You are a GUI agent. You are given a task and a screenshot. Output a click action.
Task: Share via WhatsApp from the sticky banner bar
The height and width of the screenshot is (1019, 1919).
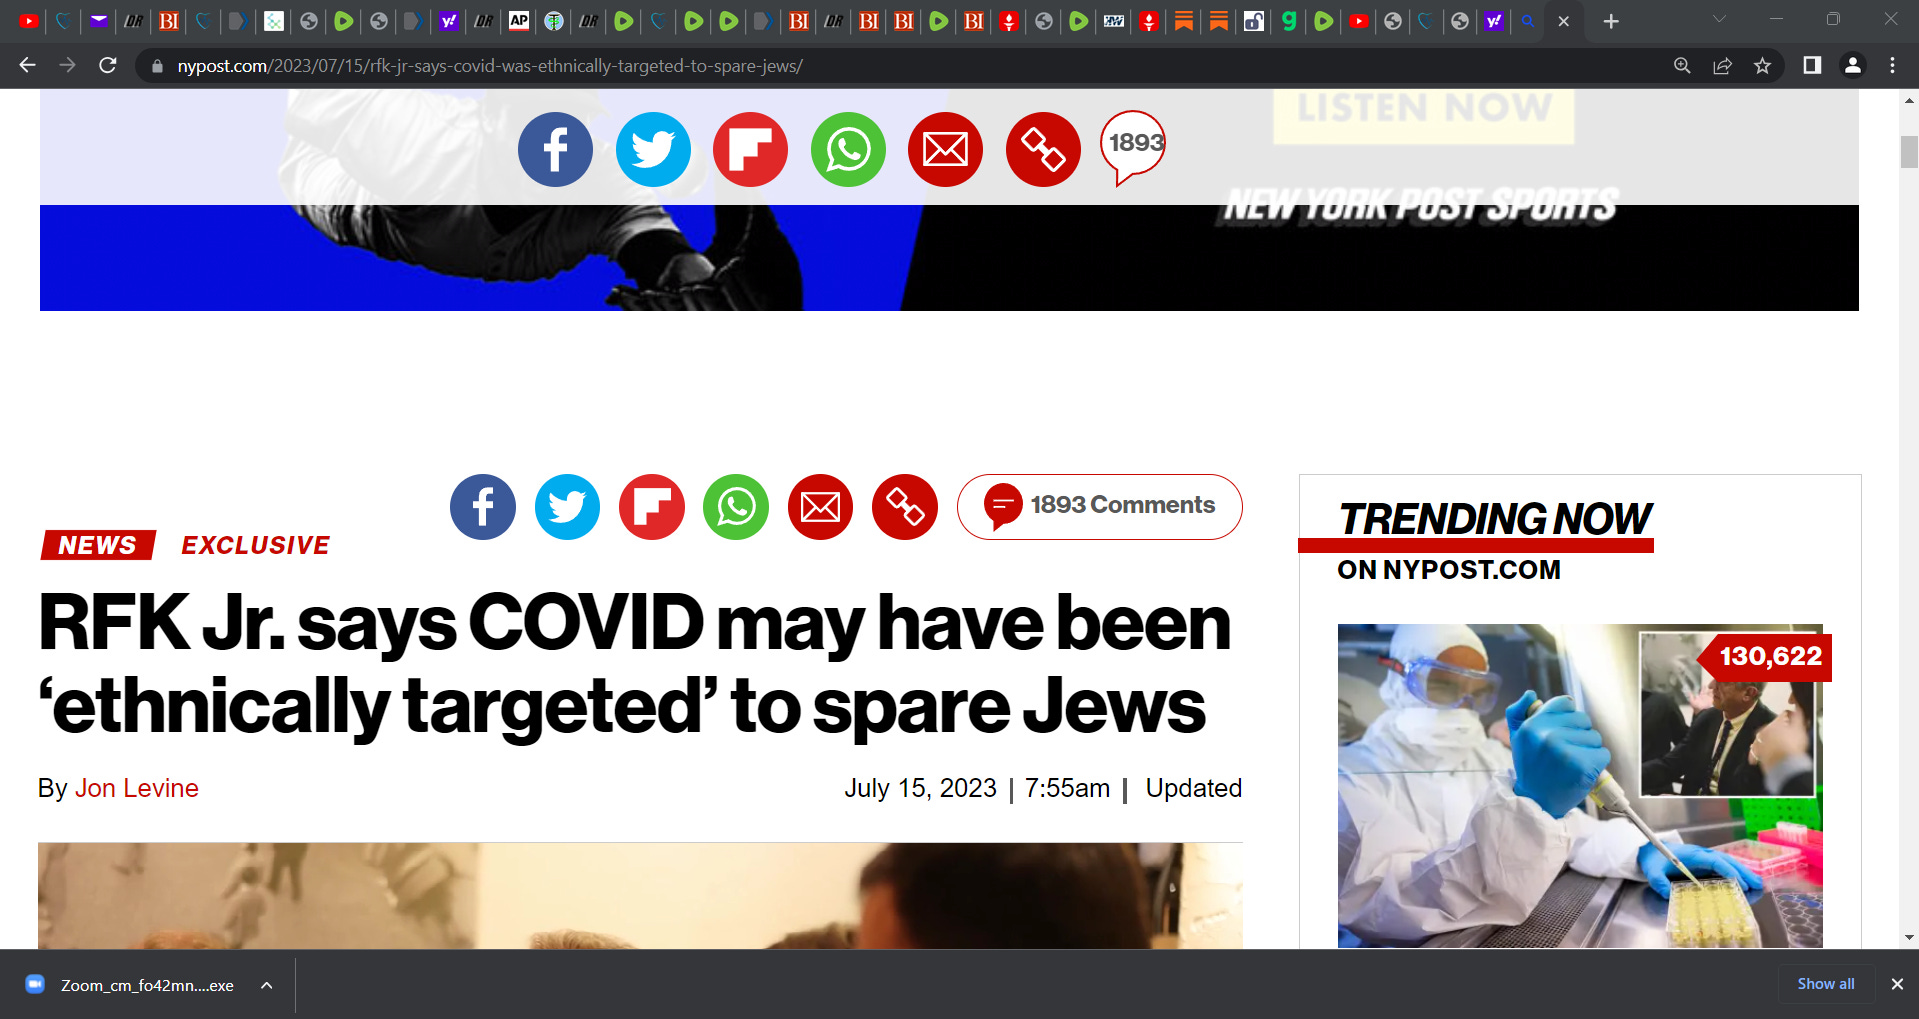click(x=848, y=150)
